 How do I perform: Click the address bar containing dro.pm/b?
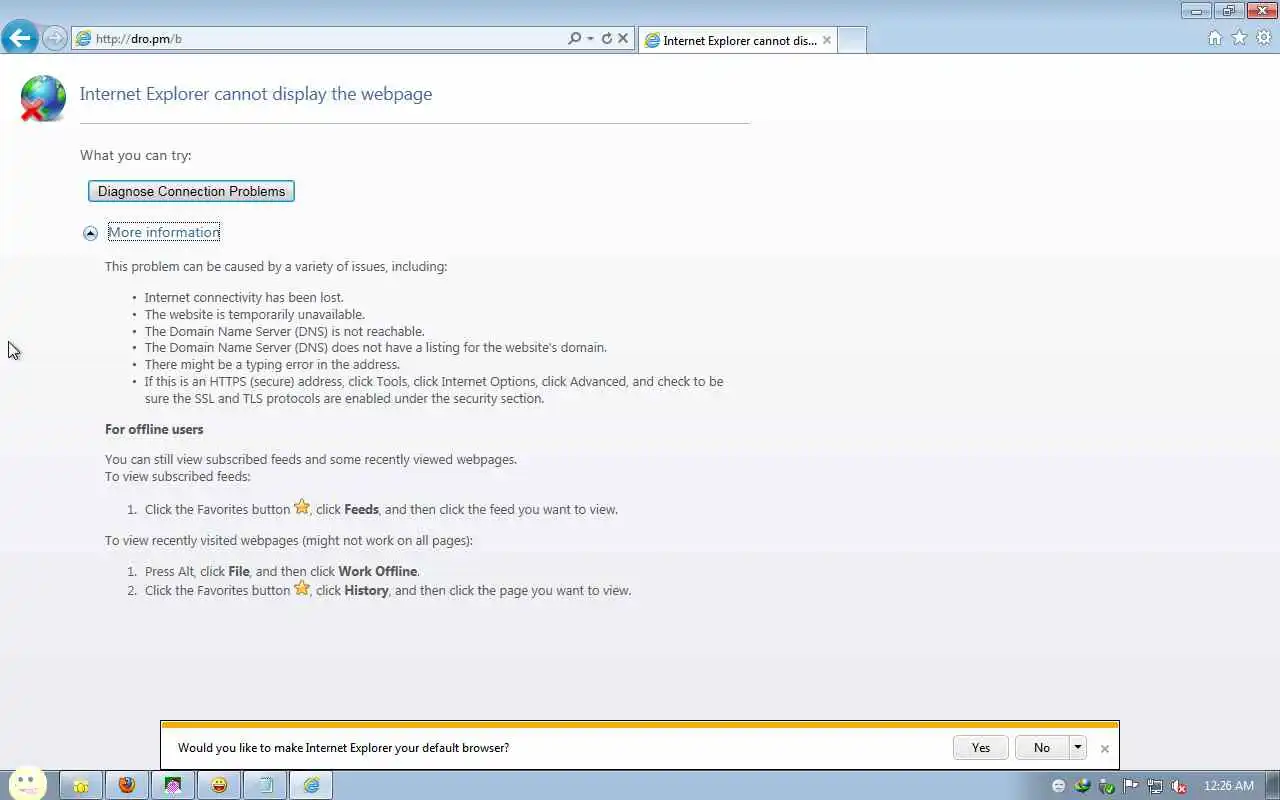[318, 39]
